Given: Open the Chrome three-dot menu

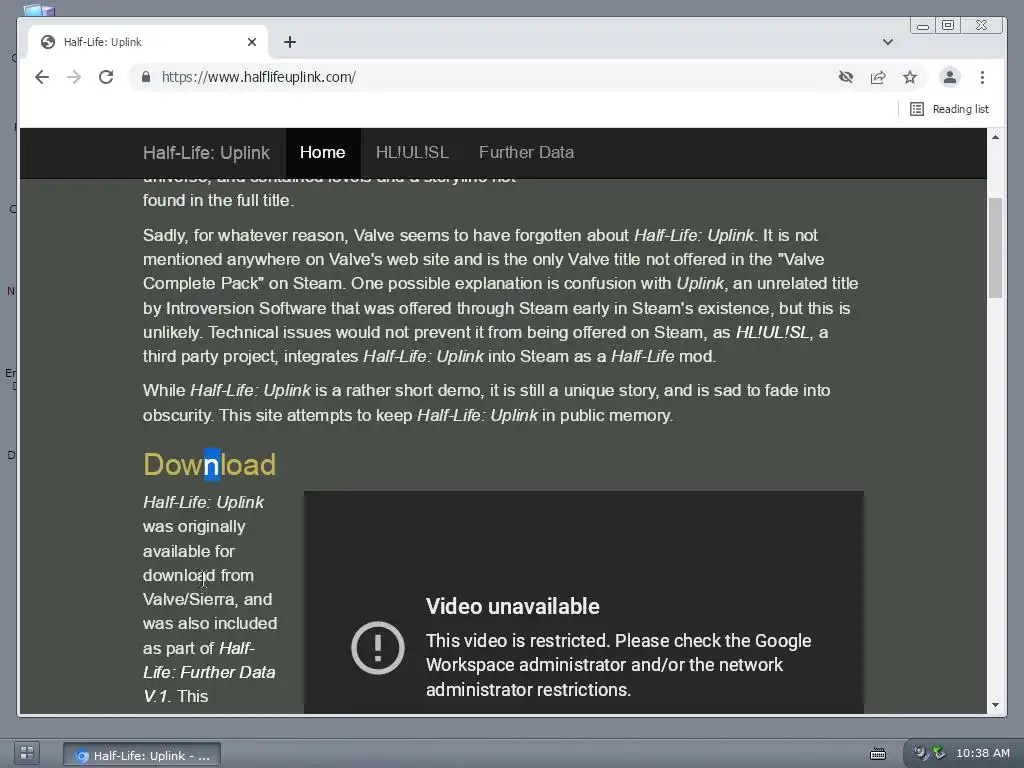Looking at the screenshot, I should tap(982, 77).
